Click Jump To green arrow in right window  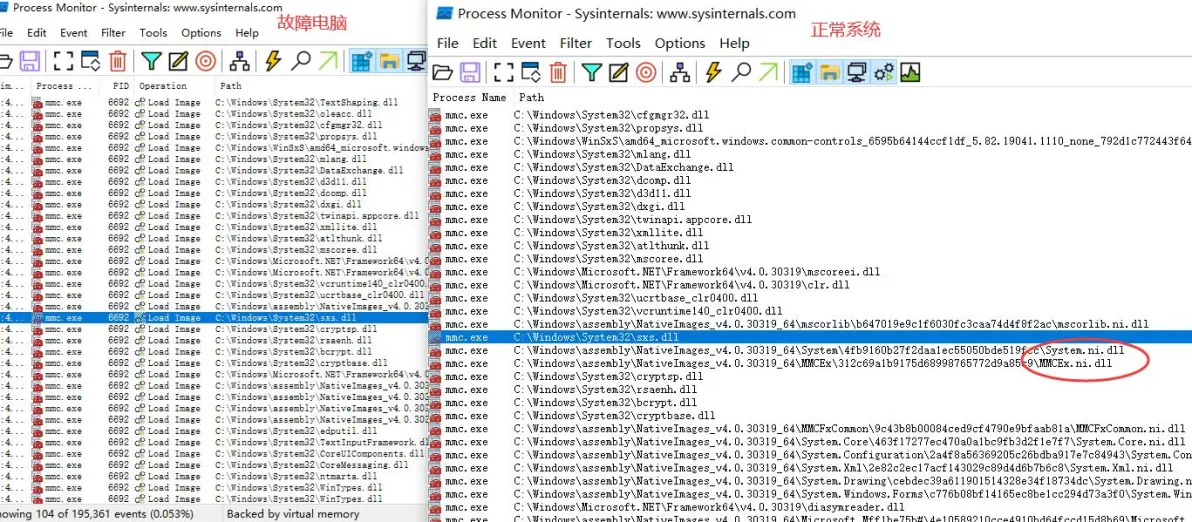tap(768, 72)
